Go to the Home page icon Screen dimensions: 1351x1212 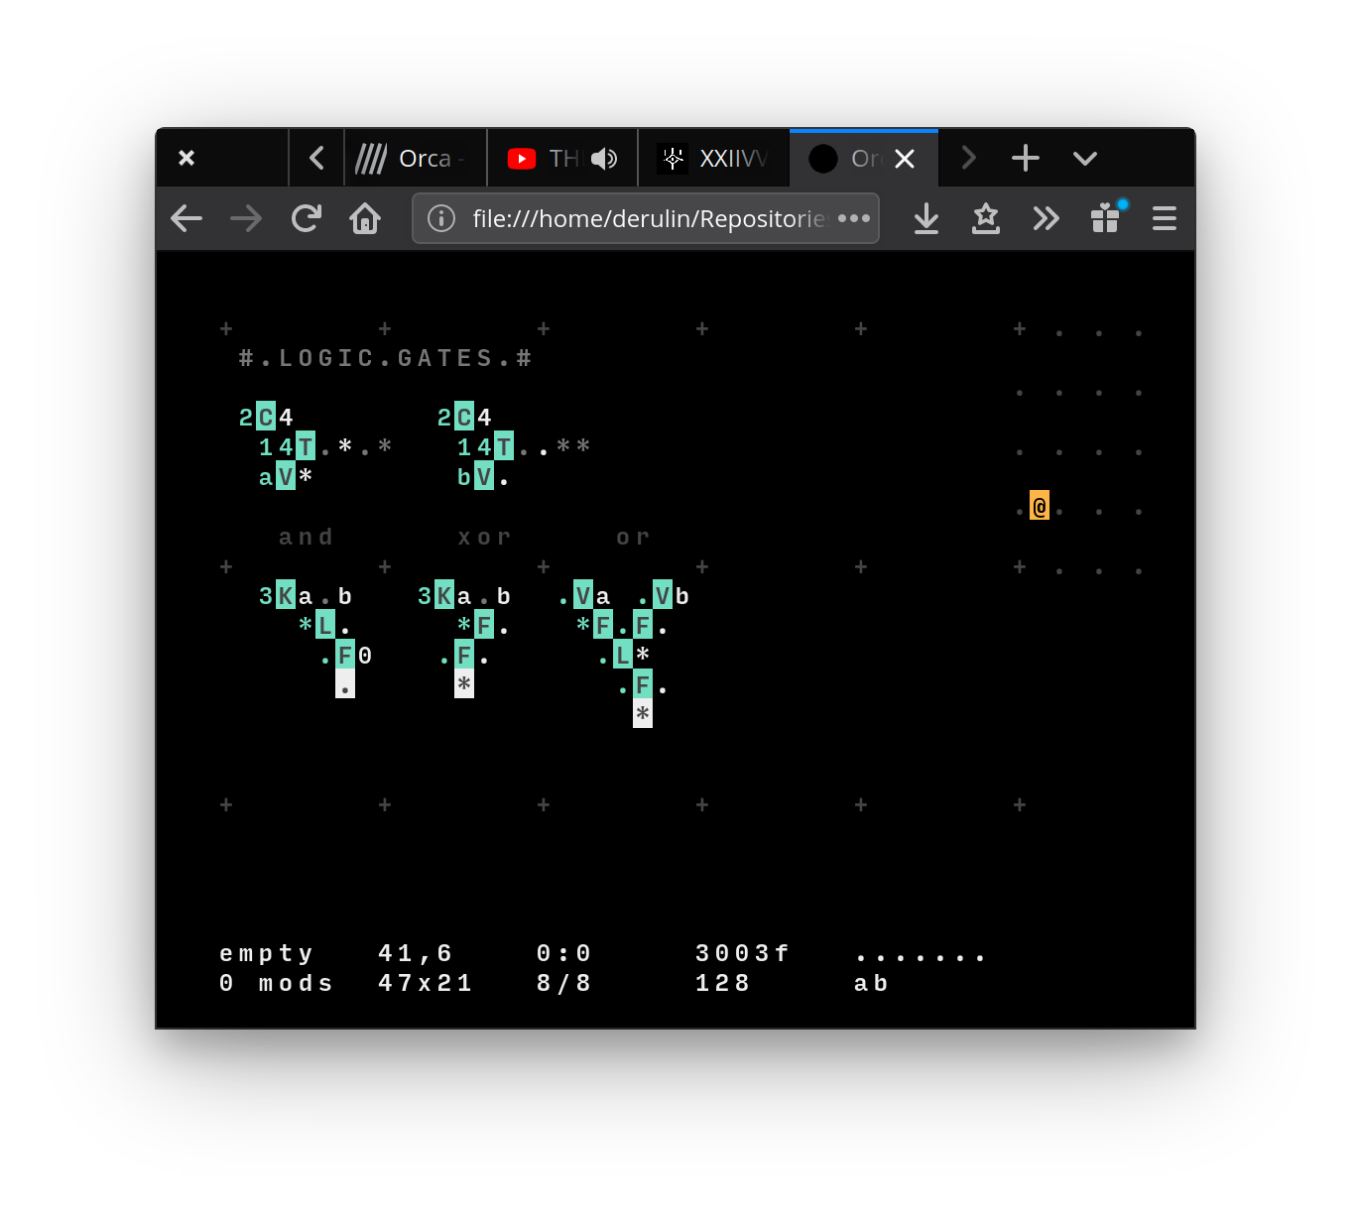tap(365, 218)
